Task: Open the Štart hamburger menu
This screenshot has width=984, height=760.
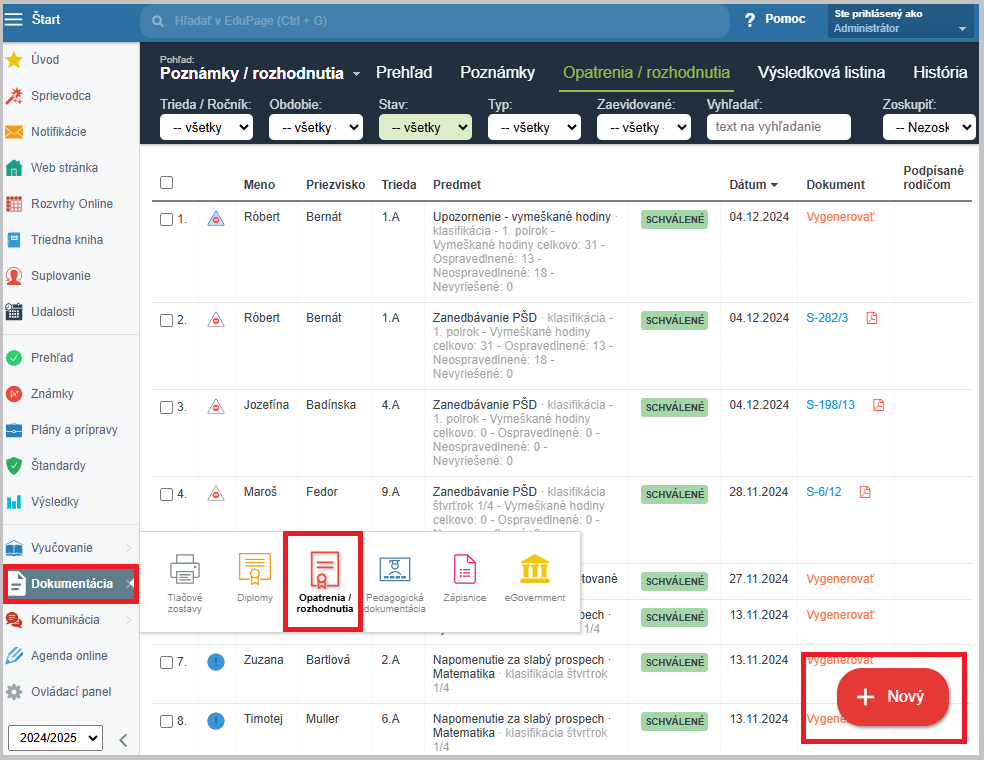Action: [x=13, y=19]
